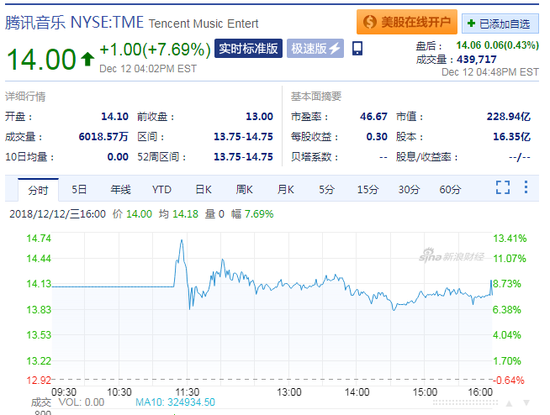This screenshot has width=550, height=415.
Task: Click the 14.74 price axis label
Action: 39,239
